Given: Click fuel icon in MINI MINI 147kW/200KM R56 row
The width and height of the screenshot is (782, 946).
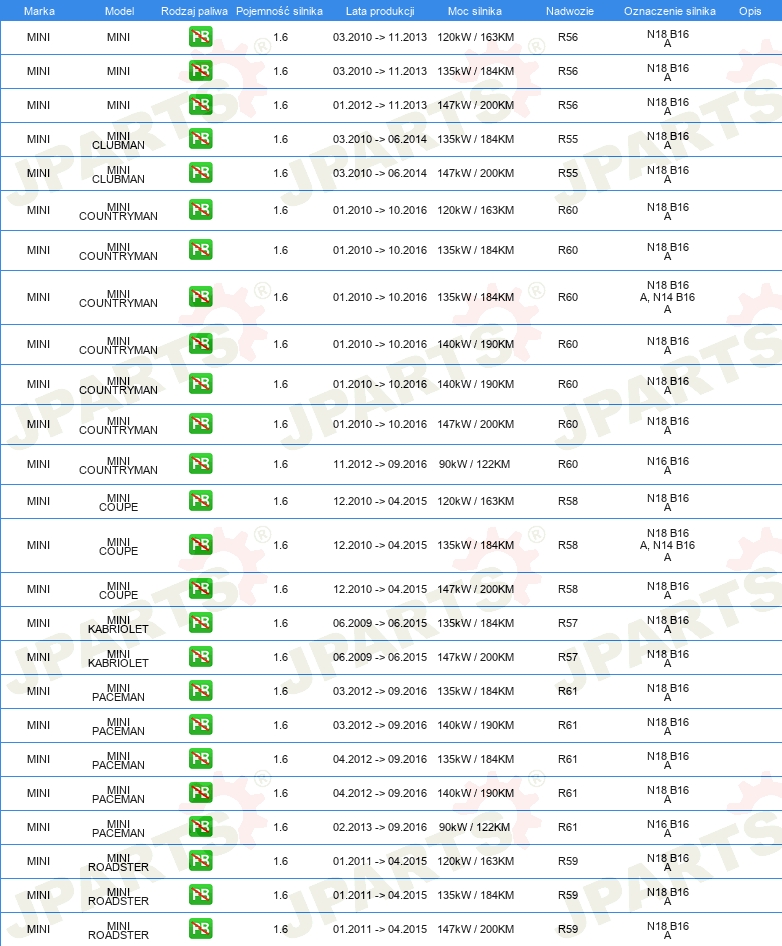Looking at the screenshot, I should (200, 105).
